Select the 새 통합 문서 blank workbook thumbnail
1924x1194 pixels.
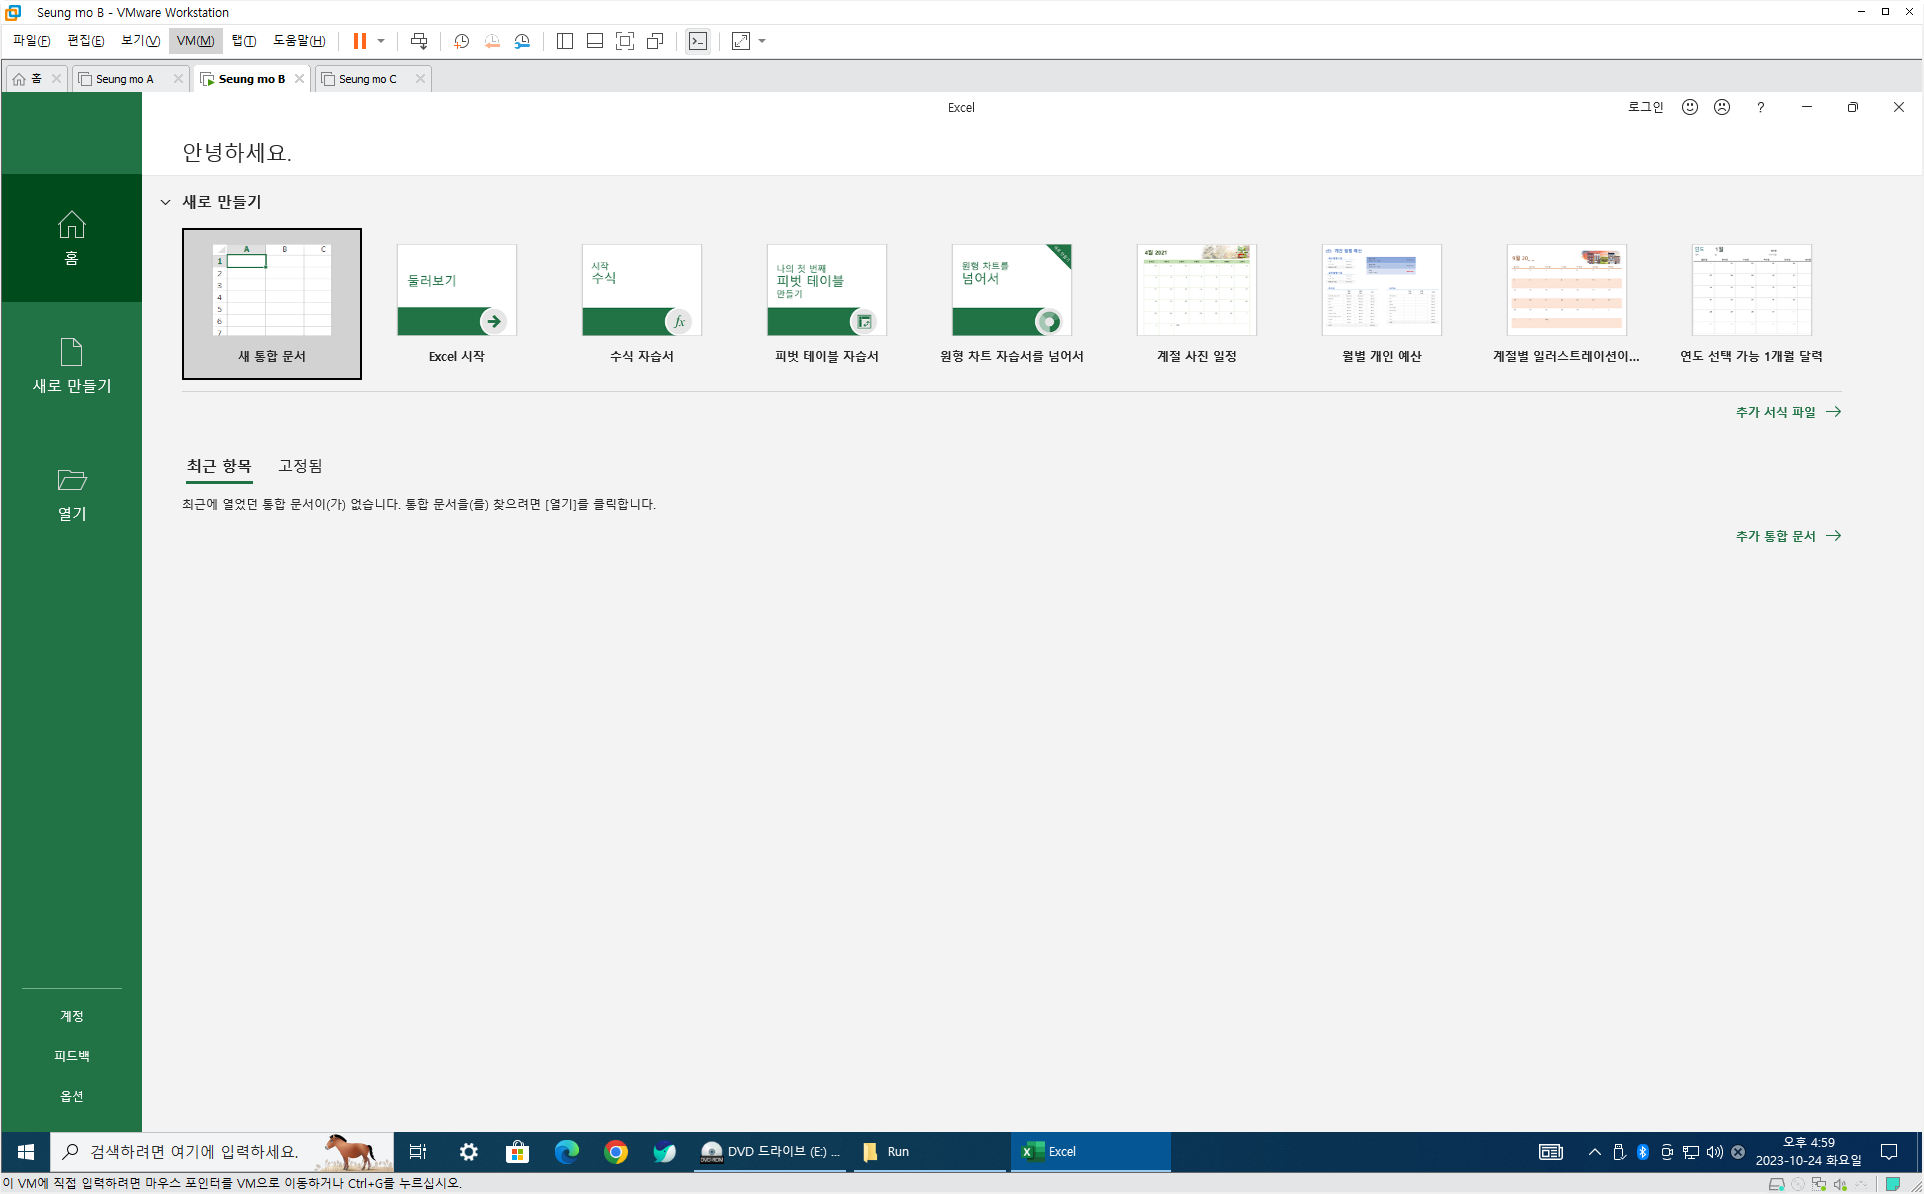(x=272, y=303)
